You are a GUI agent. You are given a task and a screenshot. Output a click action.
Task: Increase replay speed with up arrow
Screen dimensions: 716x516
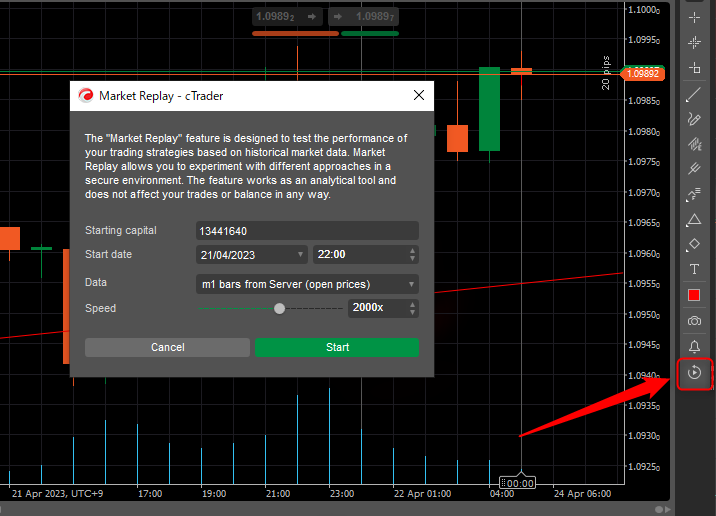[x=412, y=304]
